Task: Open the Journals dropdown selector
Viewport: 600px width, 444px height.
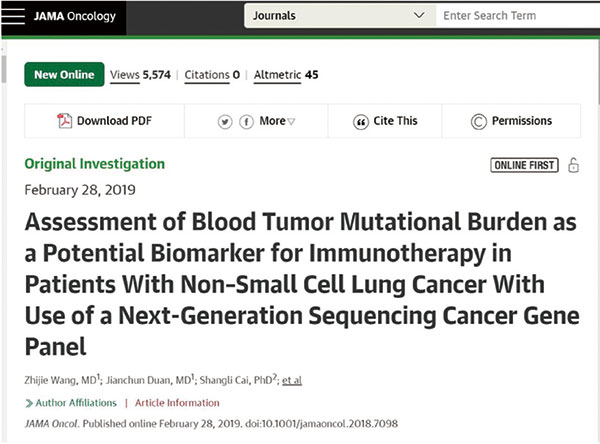Action: point(340,16)
